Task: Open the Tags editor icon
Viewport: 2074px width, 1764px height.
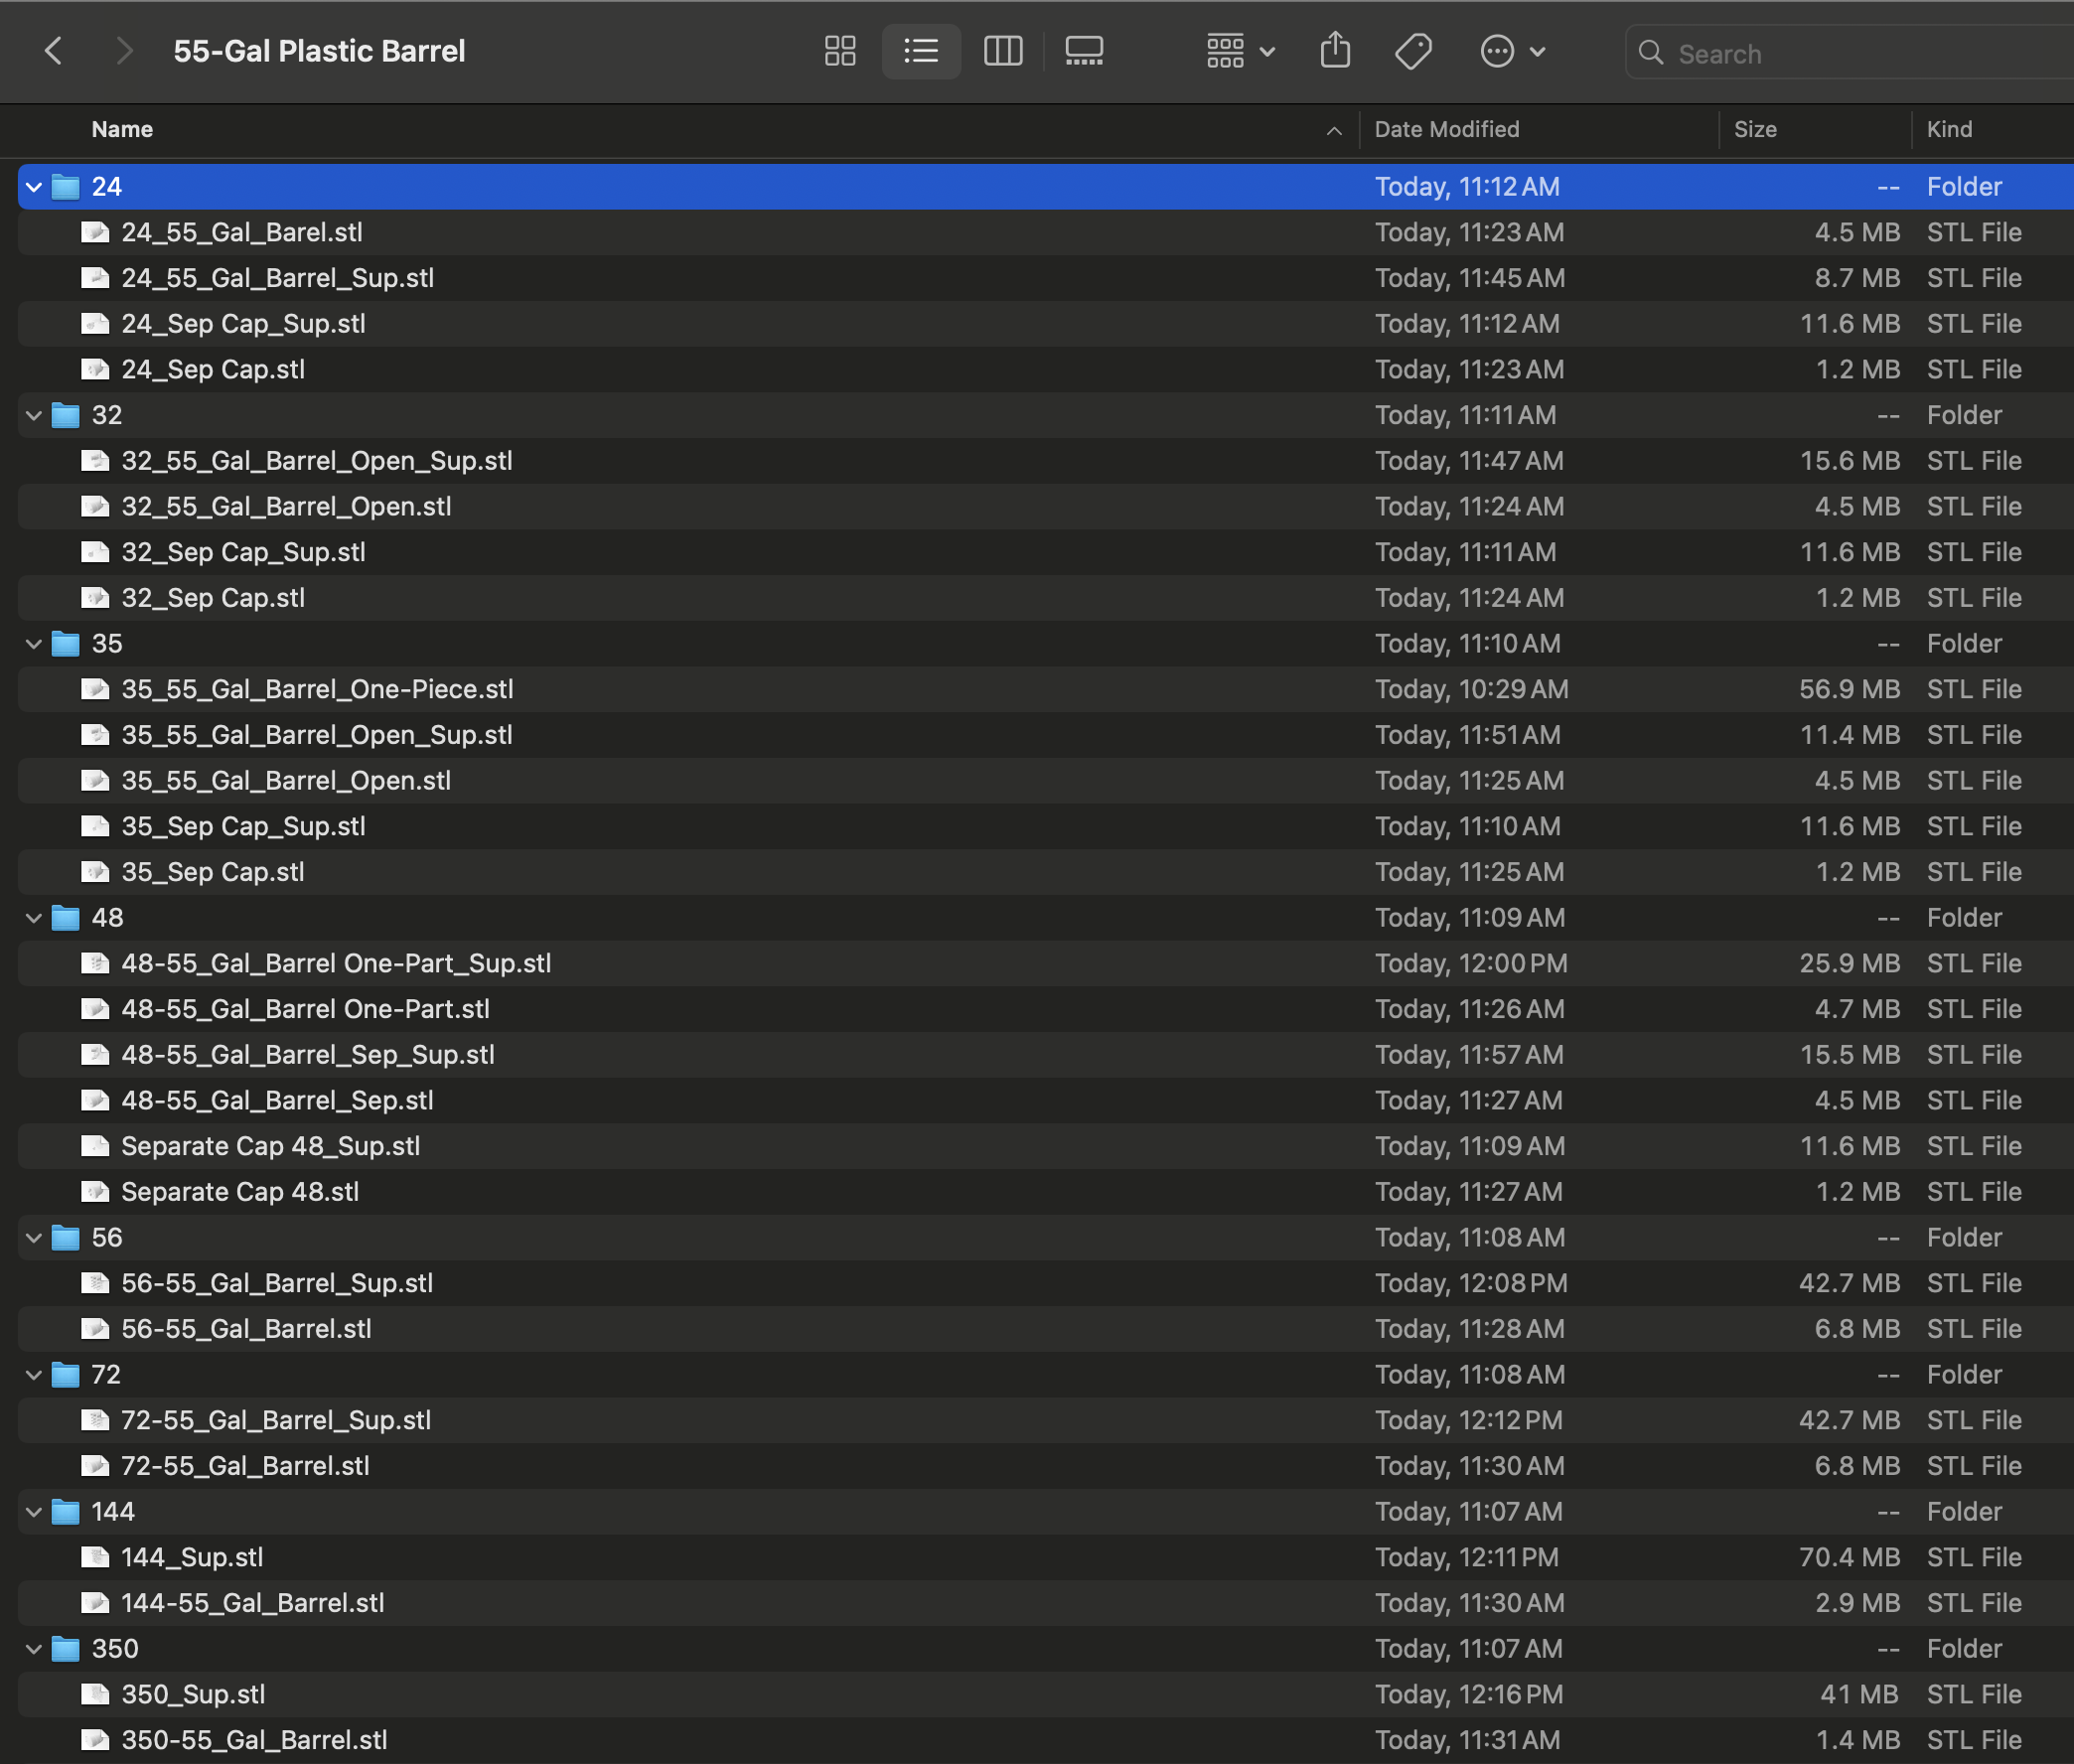Action: click(x=1412, y=51)
